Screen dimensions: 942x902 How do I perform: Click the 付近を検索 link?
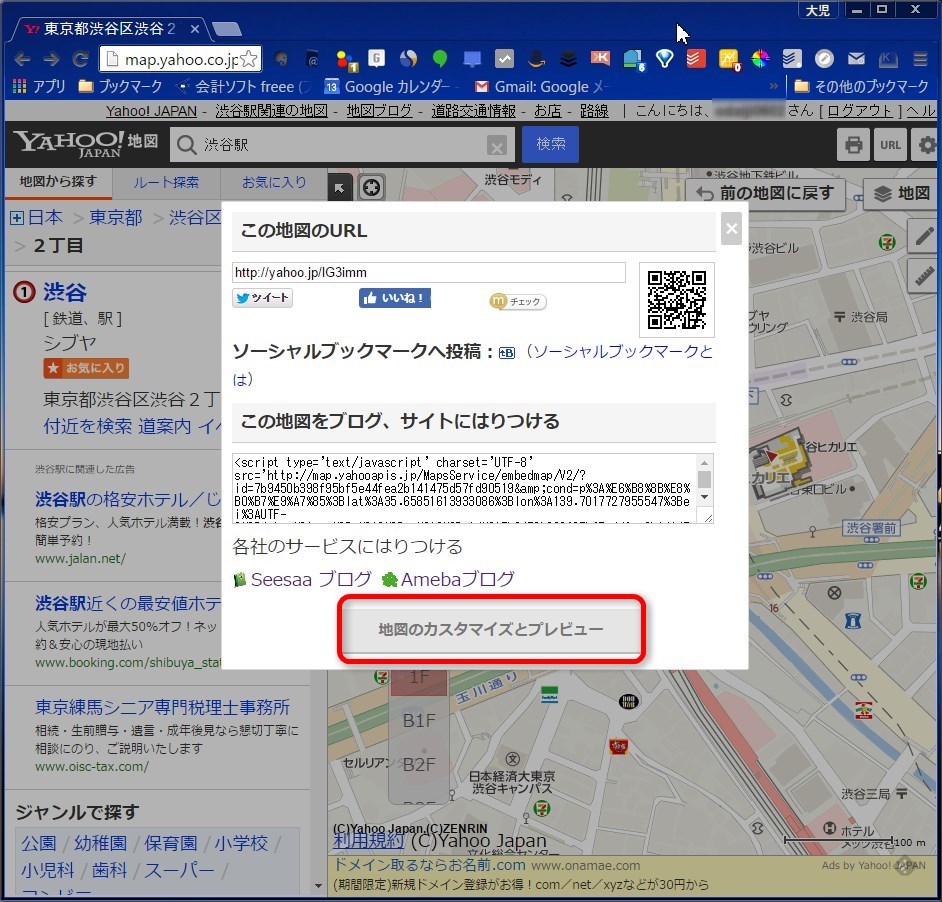click(x=88, y=426)
